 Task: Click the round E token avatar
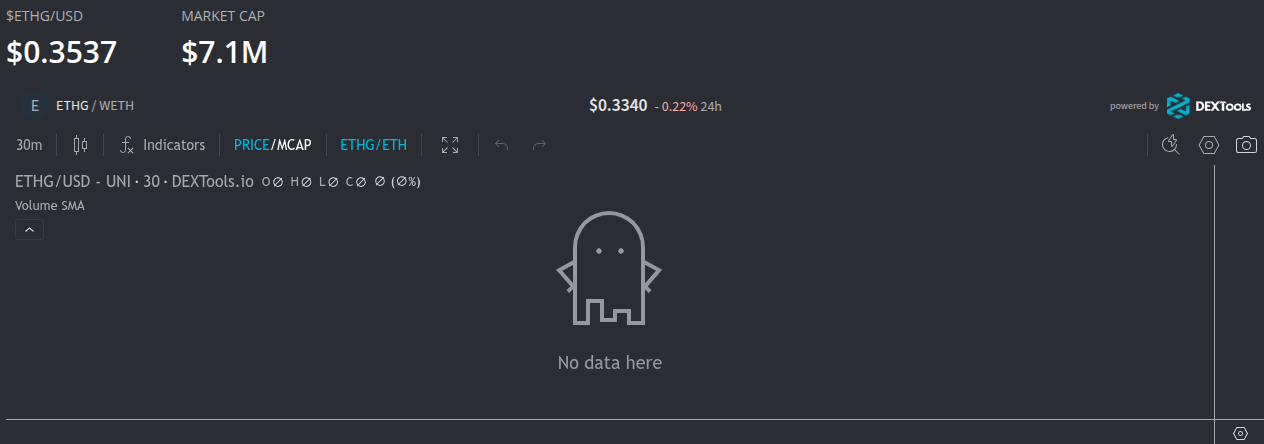(x=35, y=105)
